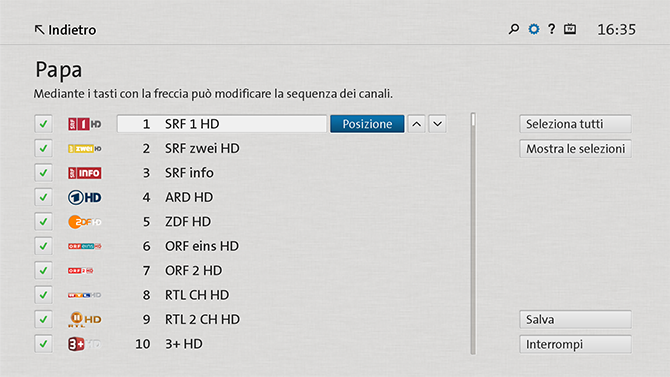Click the Salva button

pyautogui.click(x=575, y=319)
